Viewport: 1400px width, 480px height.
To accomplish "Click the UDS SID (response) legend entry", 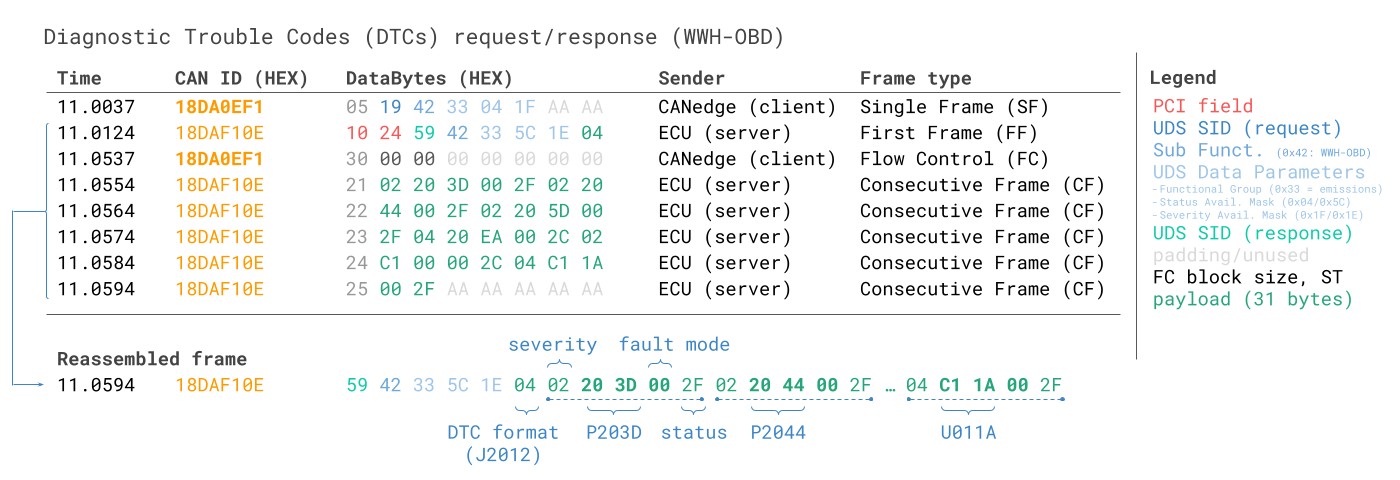I will [1252, 233].
